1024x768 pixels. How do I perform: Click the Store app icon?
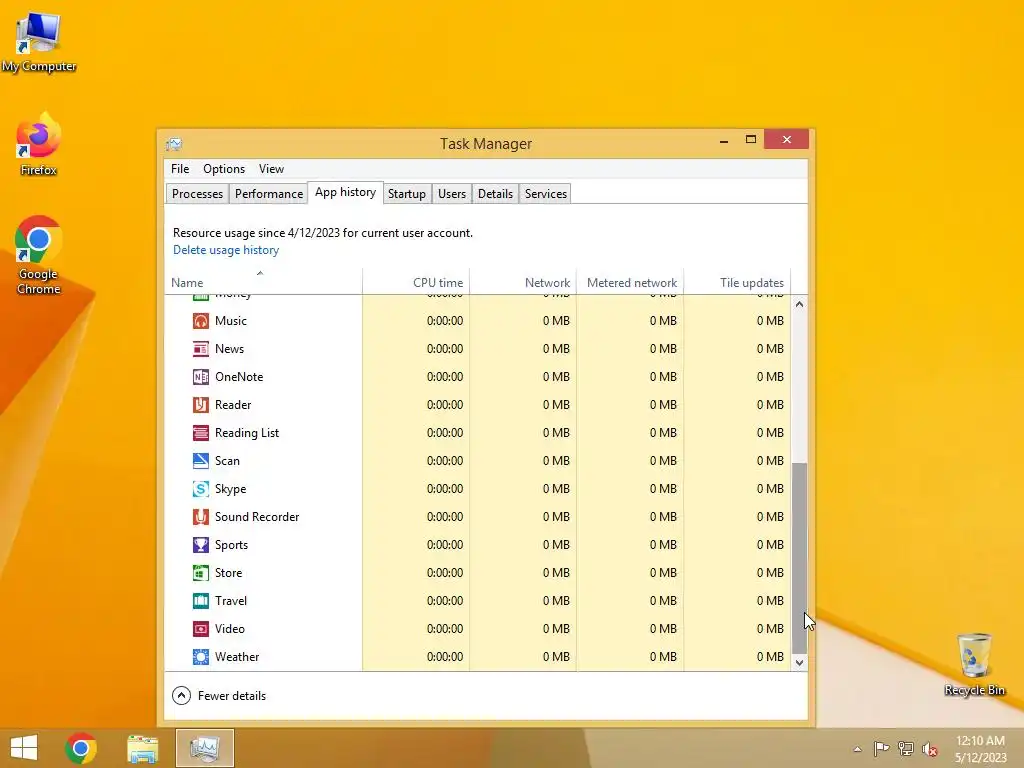200,573
